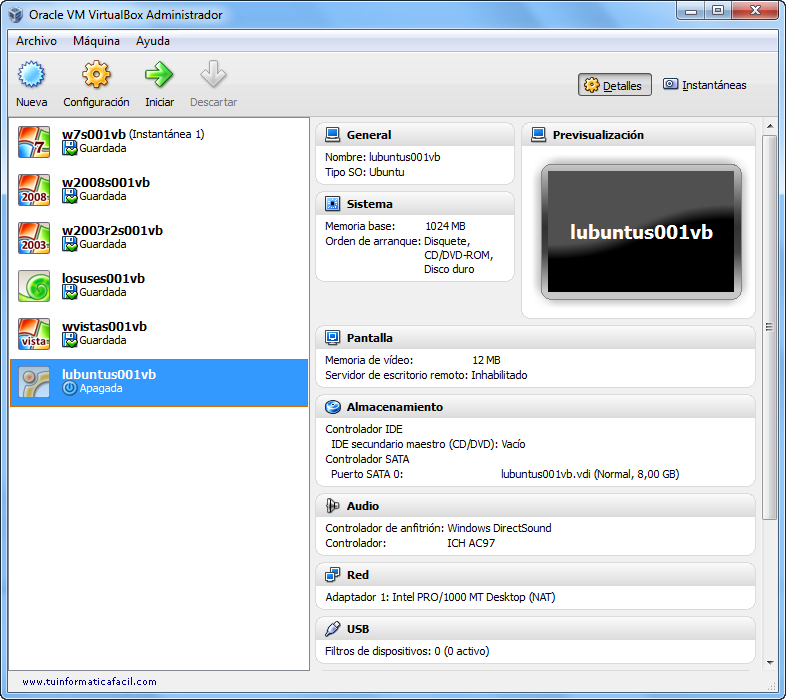Click the Nueva toolbar icon
This screenshot has width=786, height=700.
tap(31, 75)
